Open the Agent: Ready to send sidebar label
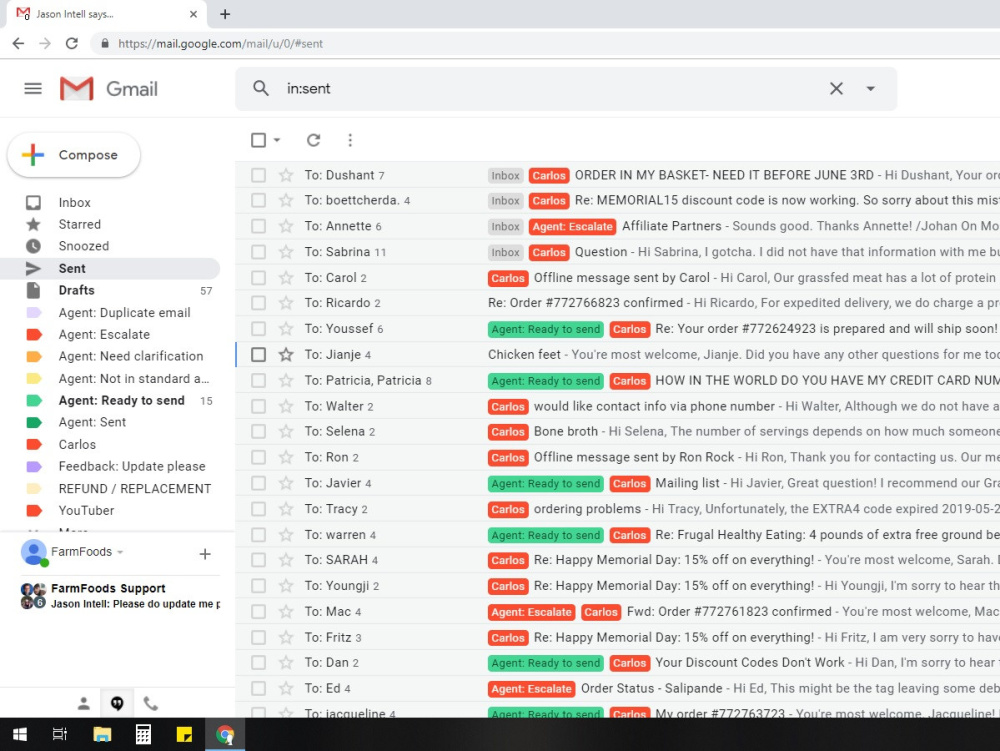The image size is (1000, 751). [121, 400]
